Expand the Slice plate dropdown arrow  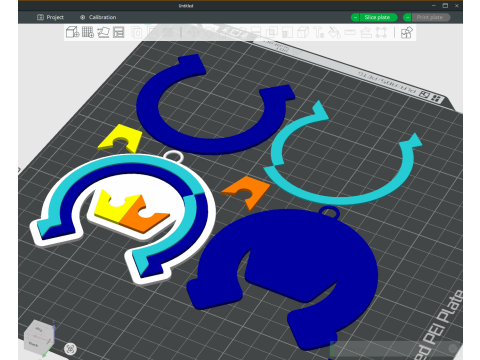click(355, 17)
